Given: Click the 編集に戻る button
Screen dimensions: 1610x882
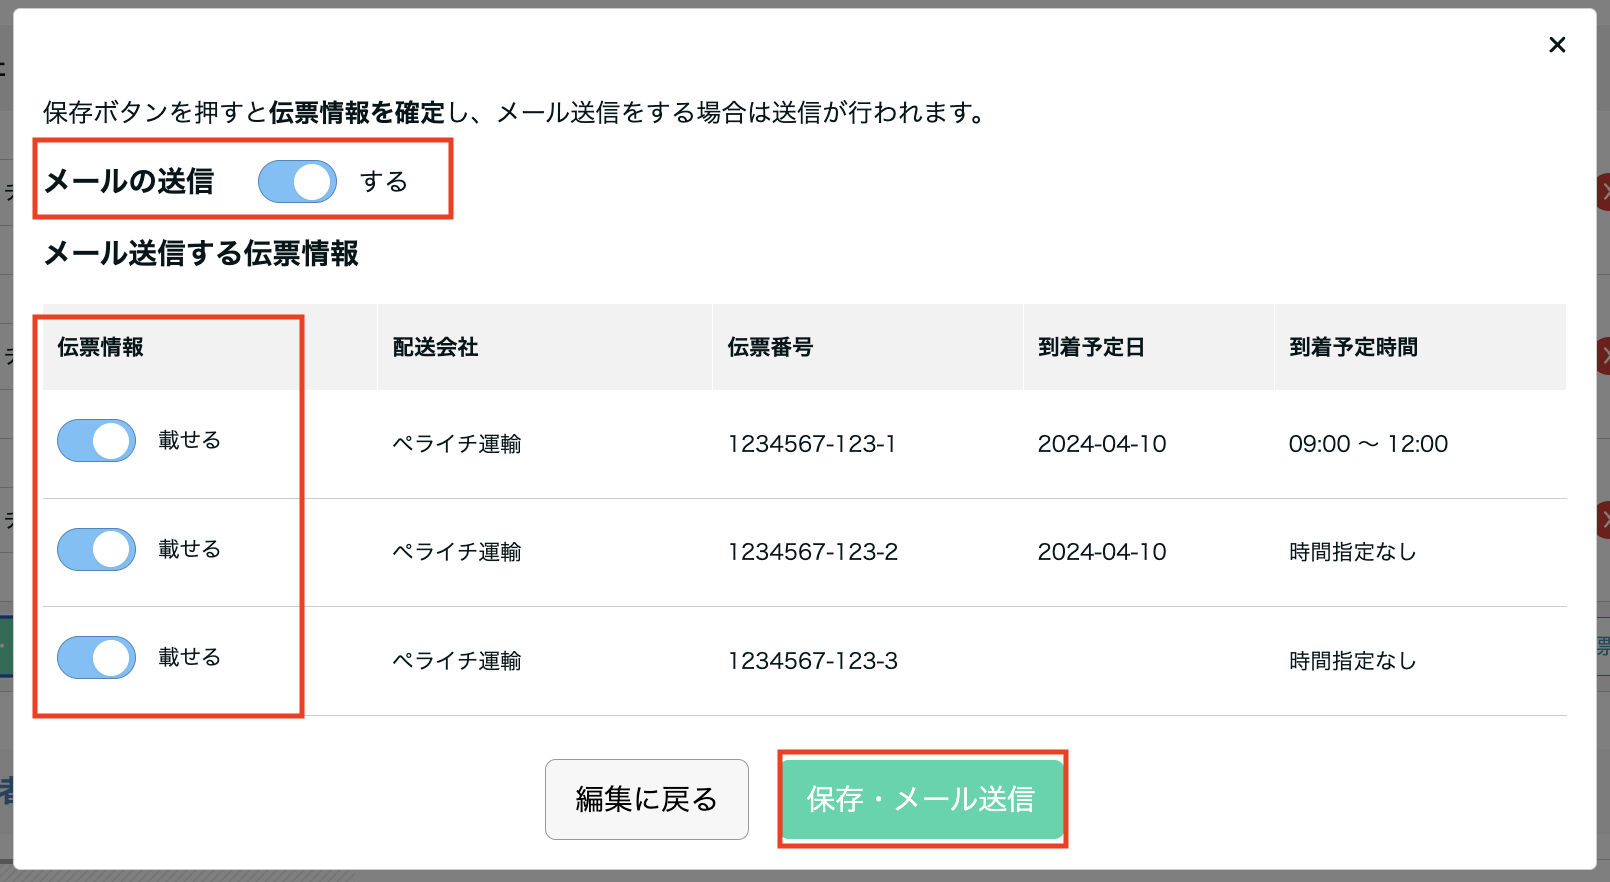Looking at the screenshot, I should [646, 799].
